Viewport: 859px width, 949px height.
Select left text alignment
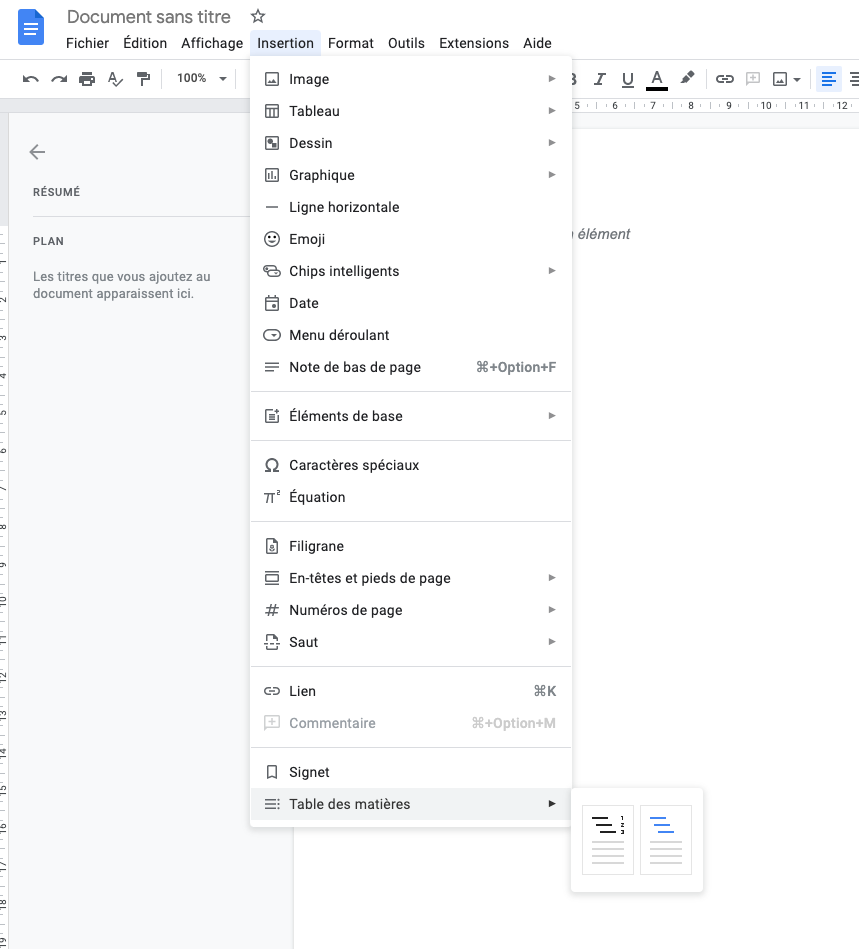click(x=828, y=79)
